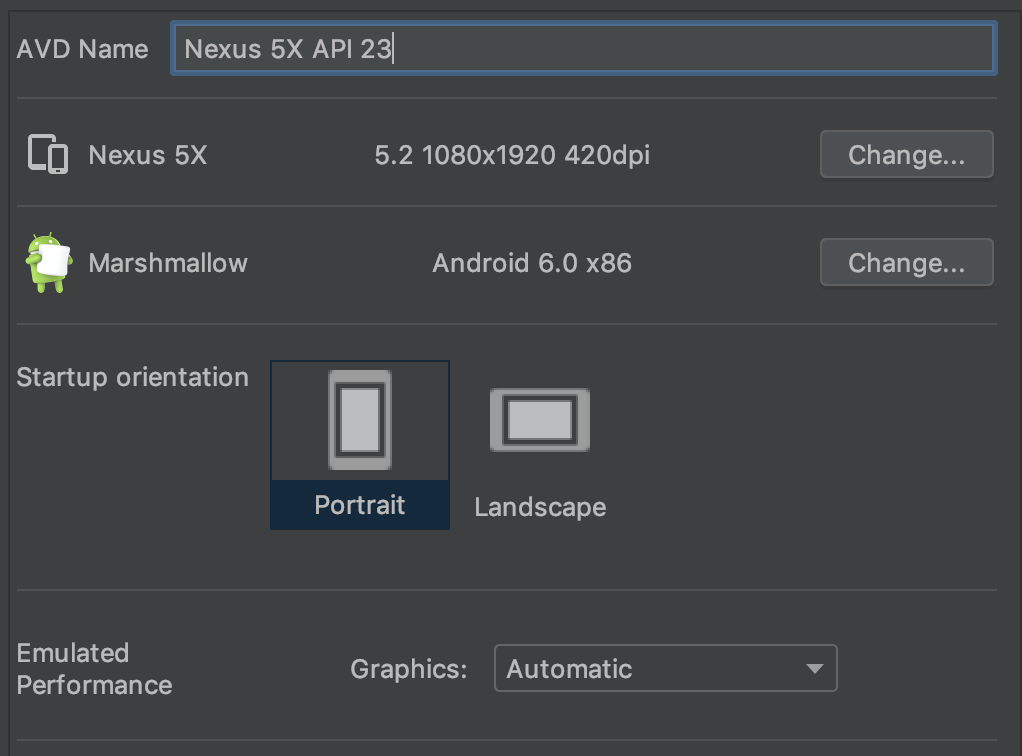Click the Nexus 5X device name
Screen dimensions: 1022x756
(148, 155)
